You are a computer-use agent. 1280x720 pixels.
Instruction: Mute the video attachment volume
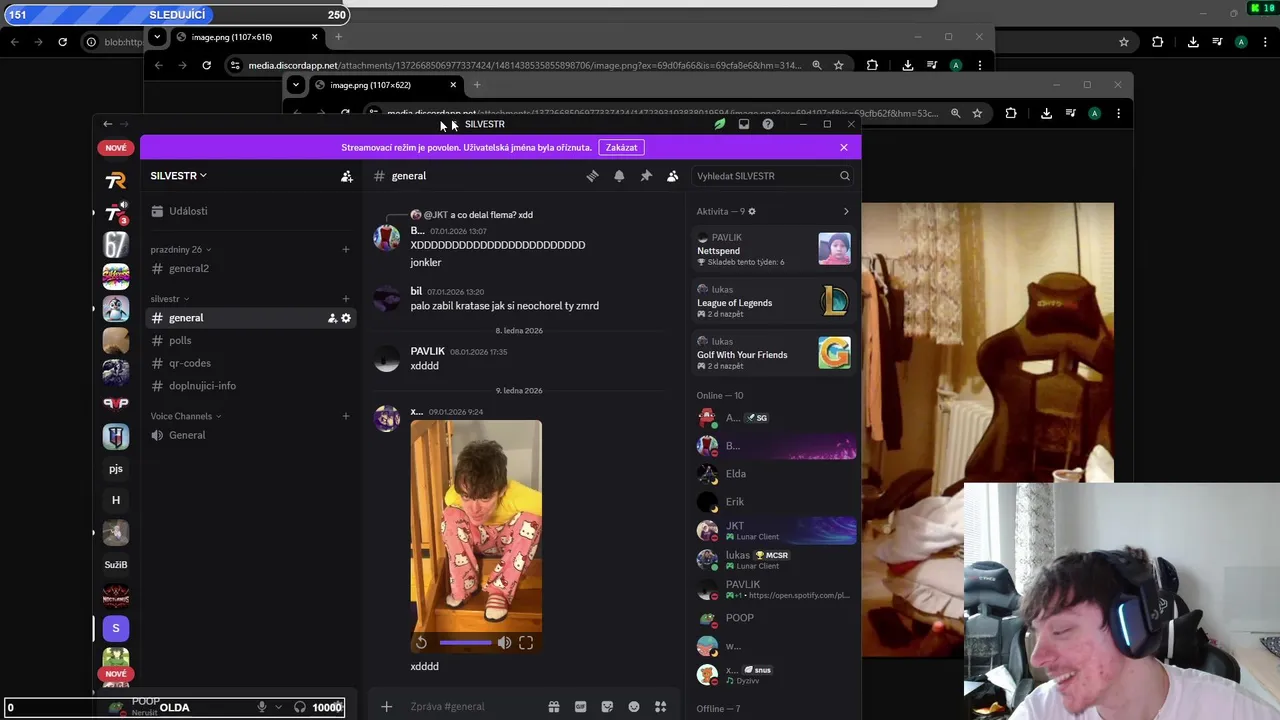tap(504, 643)
